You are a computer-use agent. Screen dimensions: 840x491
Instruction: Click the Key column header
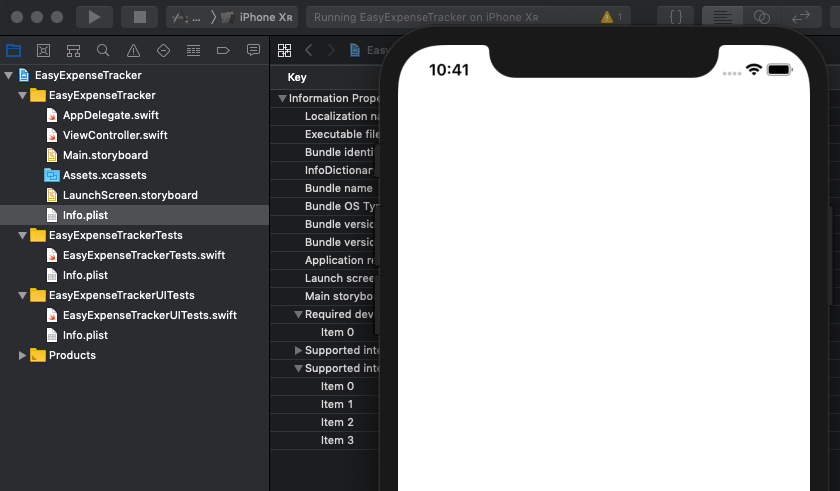tap(297, 78)
